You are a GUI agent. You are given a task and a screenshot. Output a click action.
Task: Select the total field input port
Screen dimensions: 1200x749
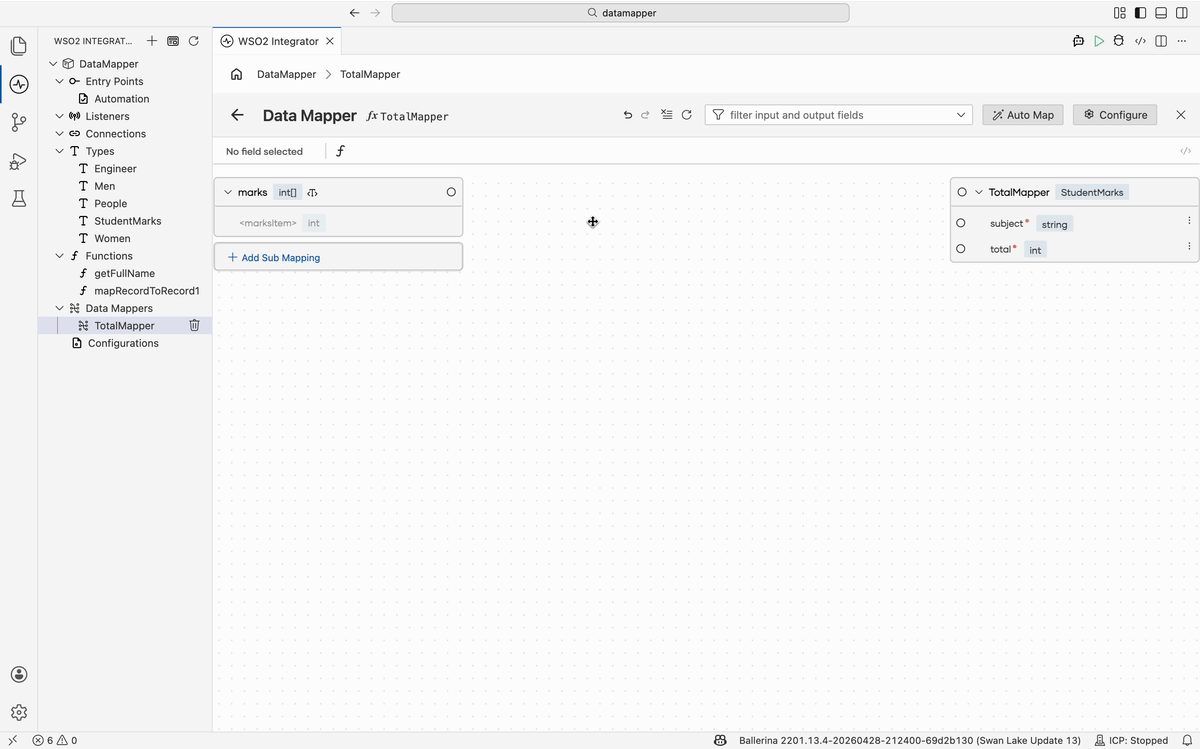click(x=961, y=249)
